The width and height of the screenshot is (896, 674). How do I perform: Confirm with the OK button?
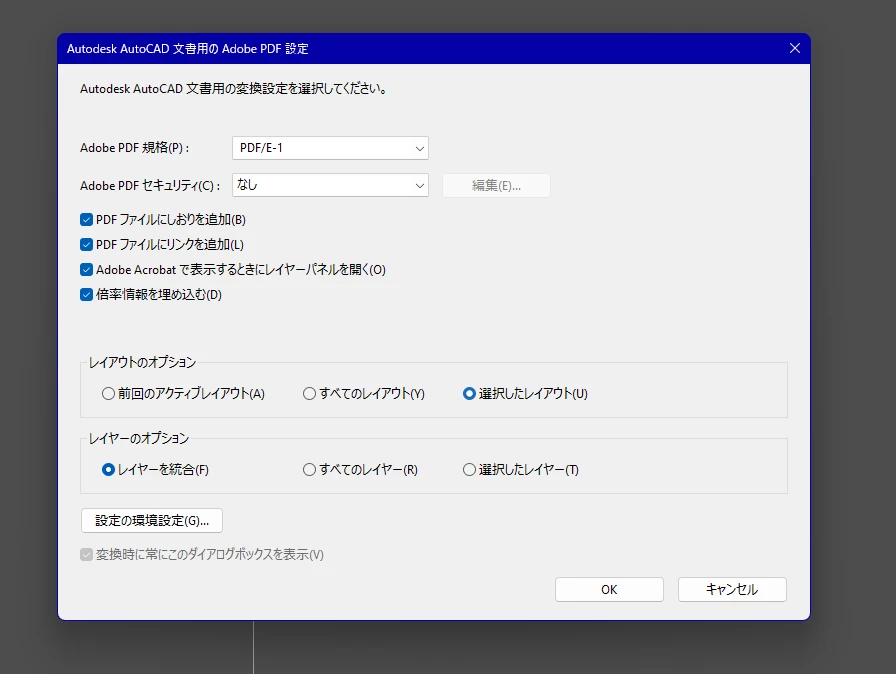(609, 589)
